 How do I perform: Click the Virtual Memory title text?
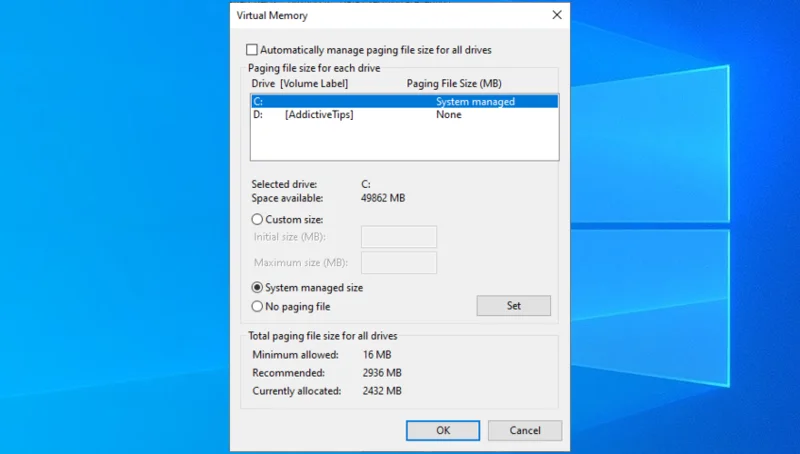272,15
